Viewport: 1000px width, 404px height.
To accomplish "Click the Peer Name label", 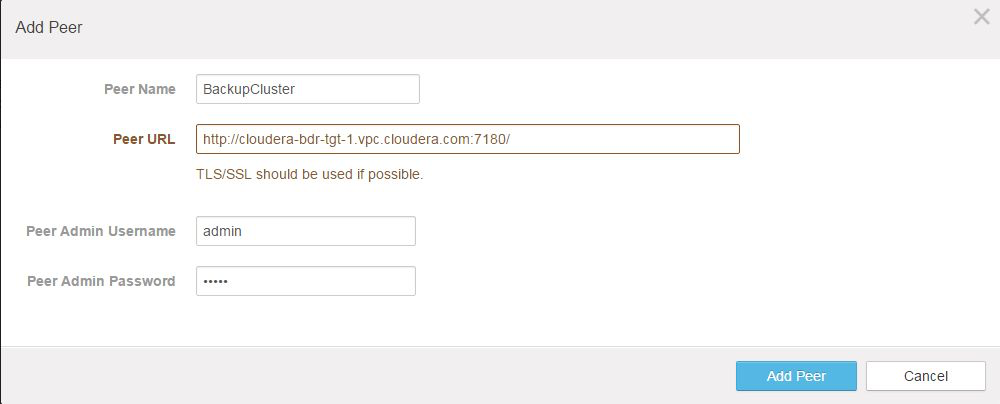I will 139,89.
